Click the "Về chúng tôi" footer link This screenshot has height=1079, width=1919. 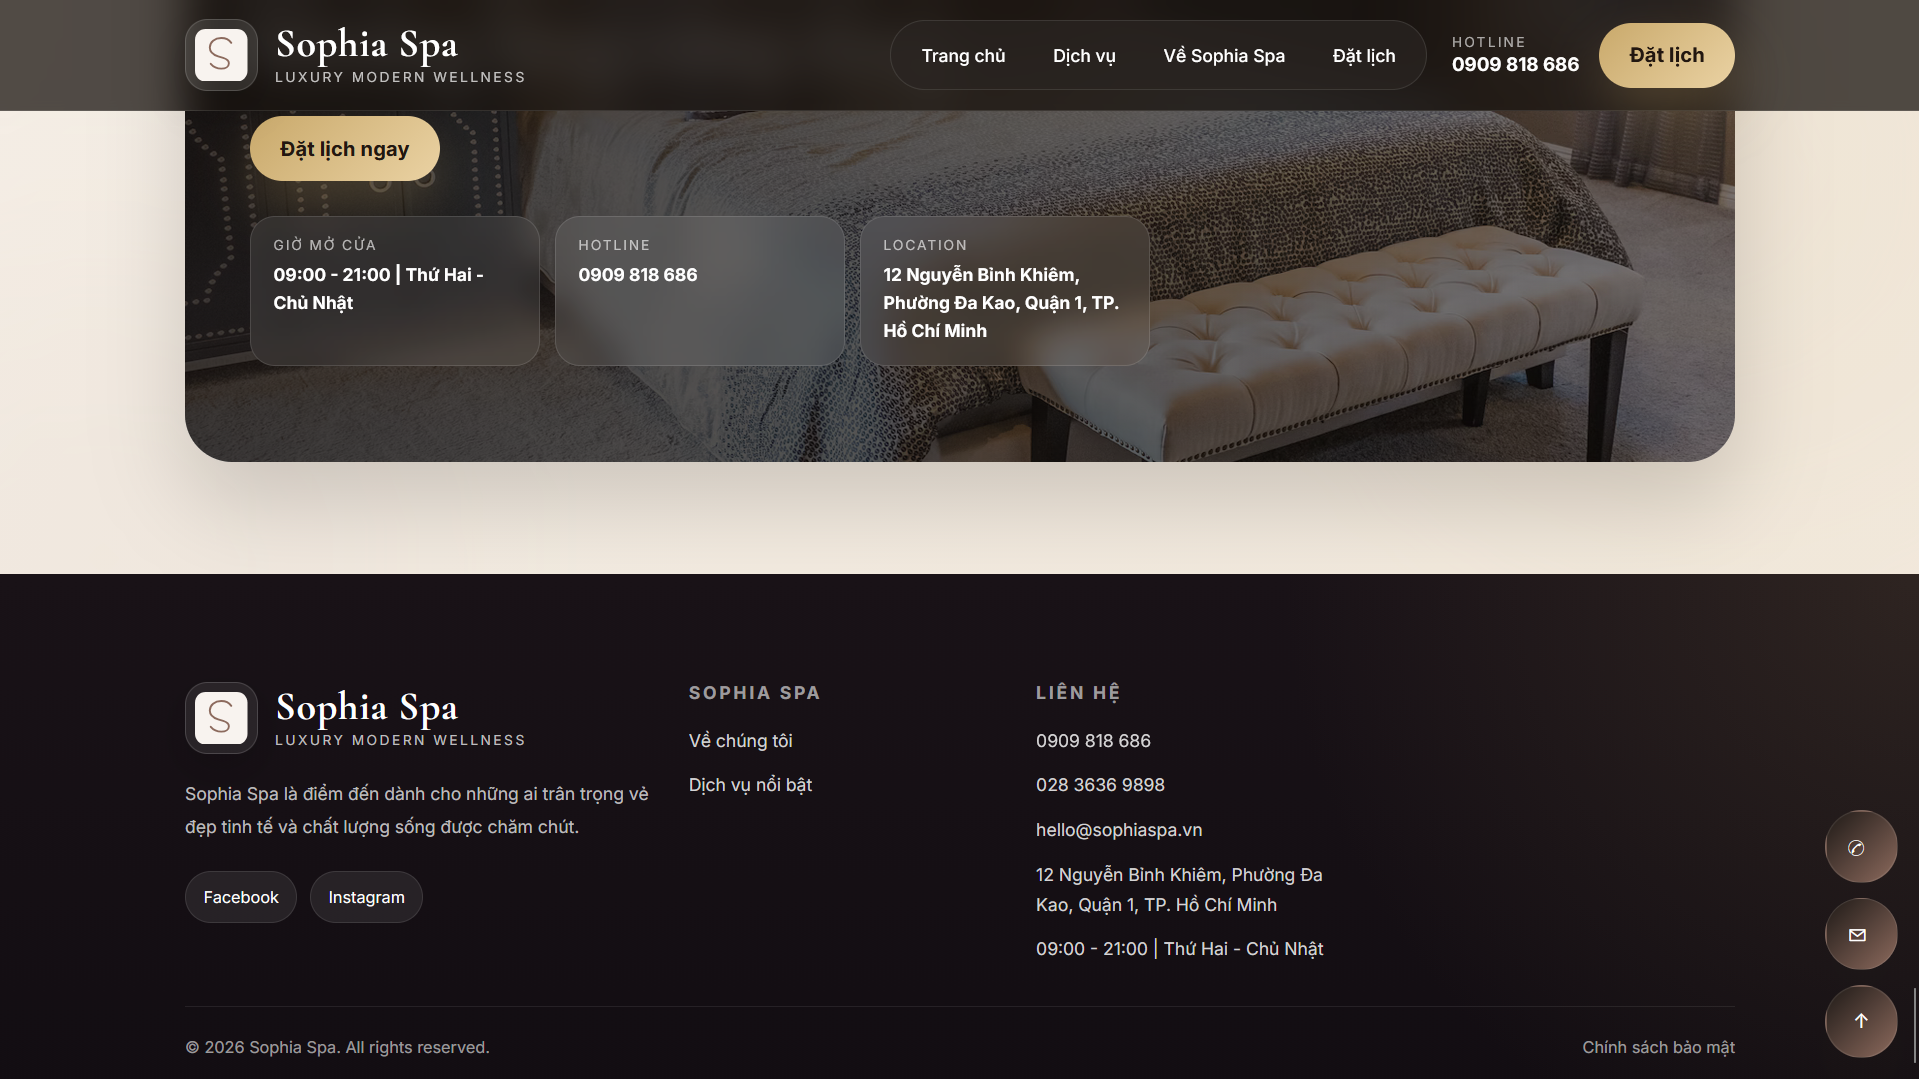pos(740,740)
